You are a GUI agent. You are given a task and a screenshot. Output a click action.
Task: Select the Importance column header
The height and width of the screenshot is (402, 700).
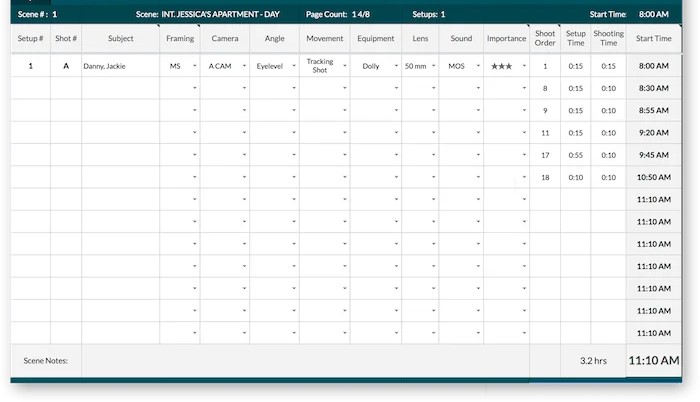507,38
